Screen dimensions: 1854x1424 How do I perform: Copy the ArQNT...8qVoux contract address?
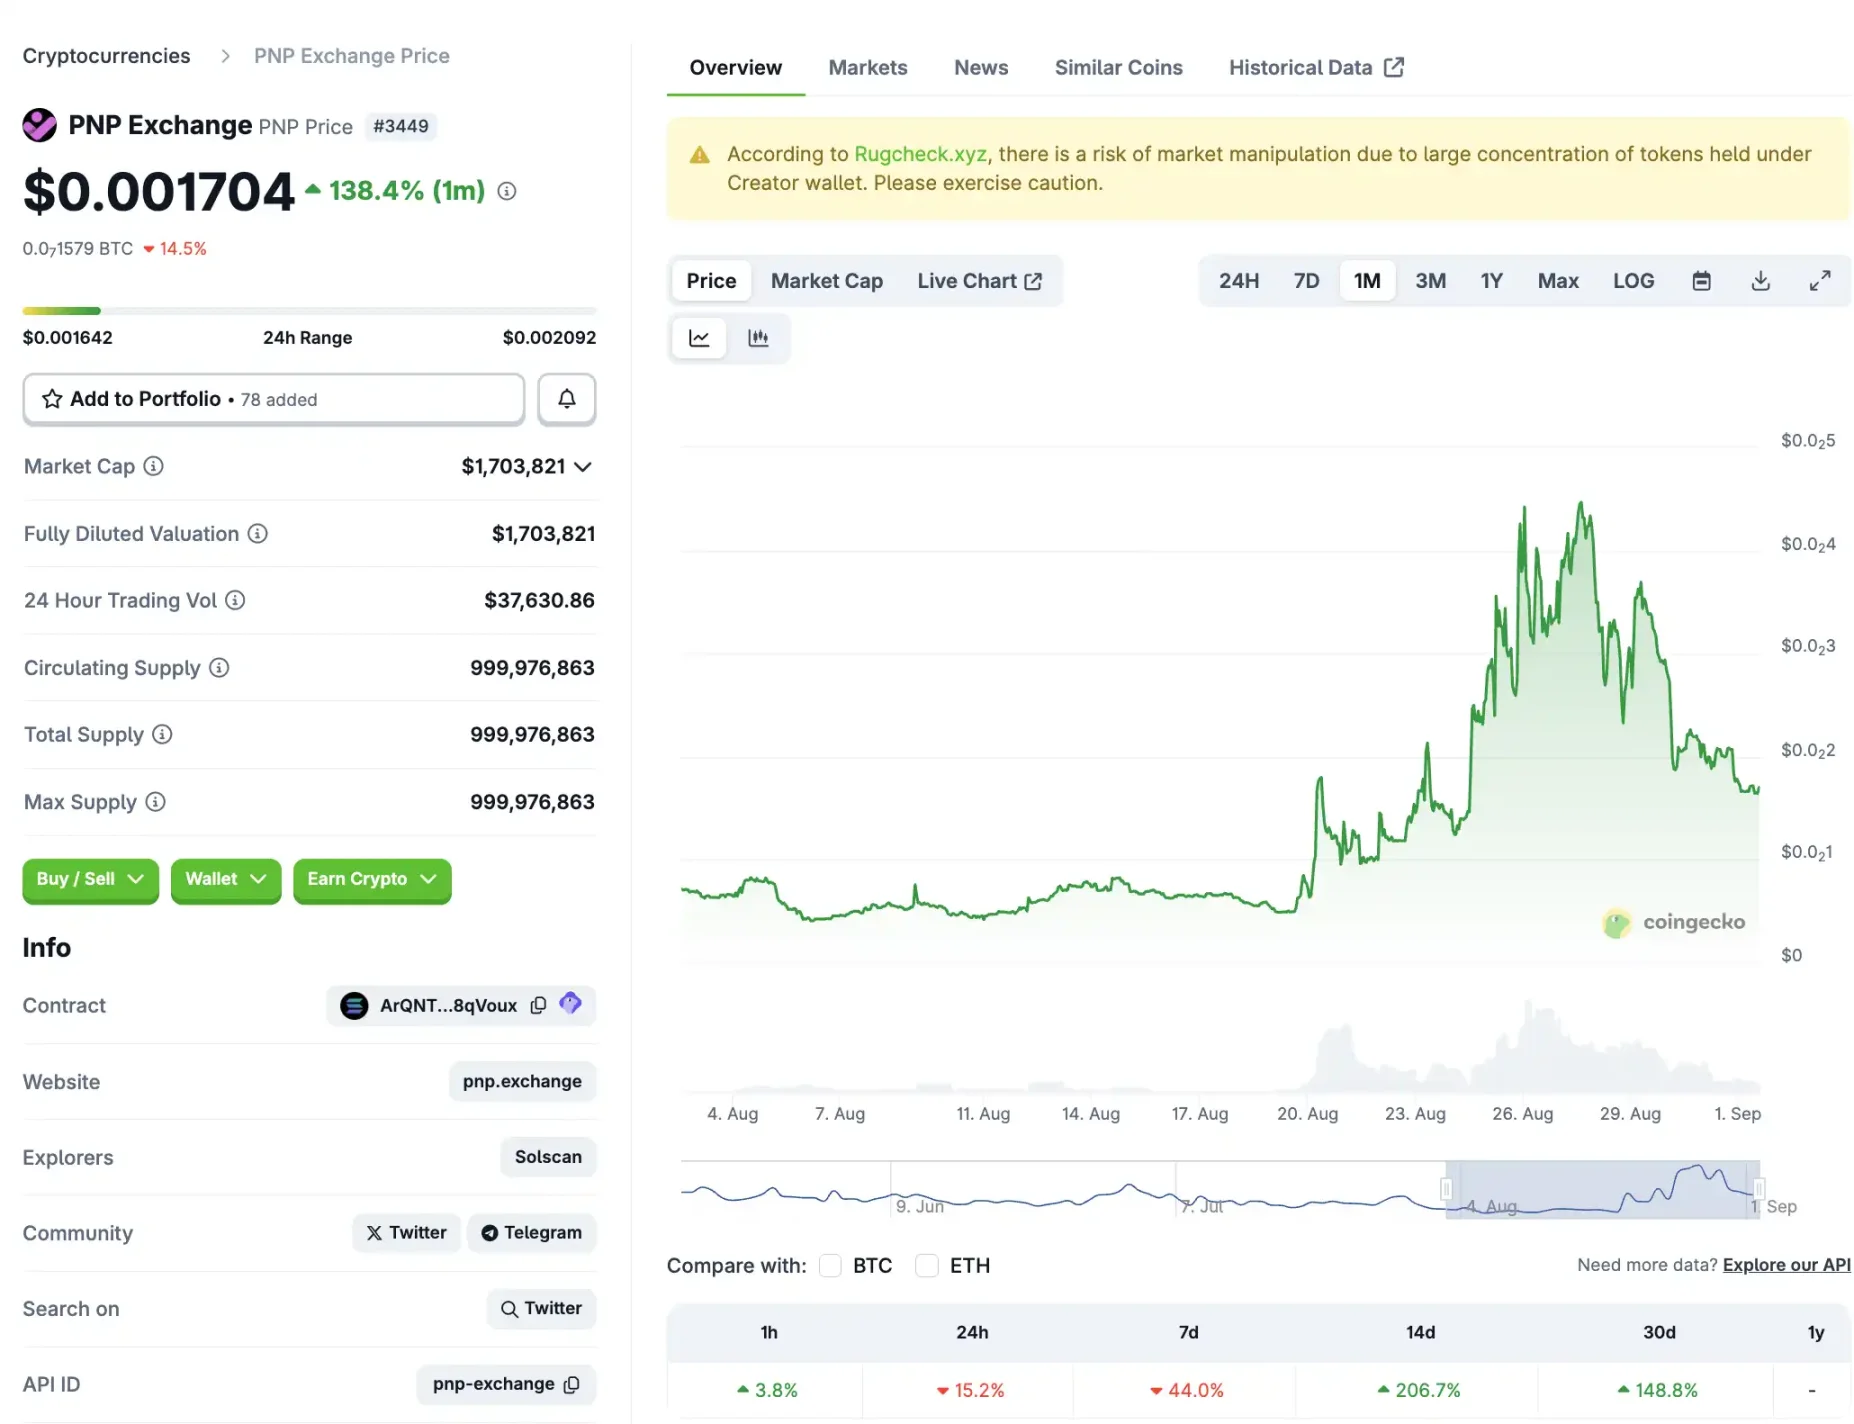(538, 1005)
